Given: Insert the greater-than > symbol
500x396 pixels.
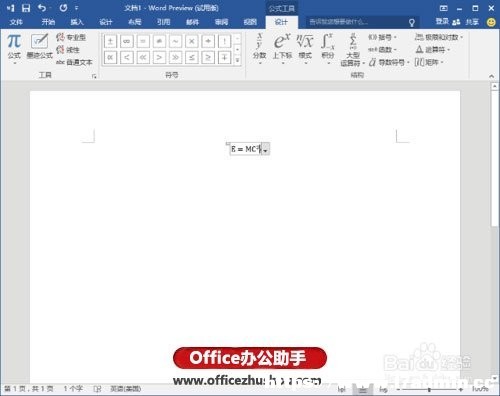Looking at the screenshot, I should click(159, 58).
